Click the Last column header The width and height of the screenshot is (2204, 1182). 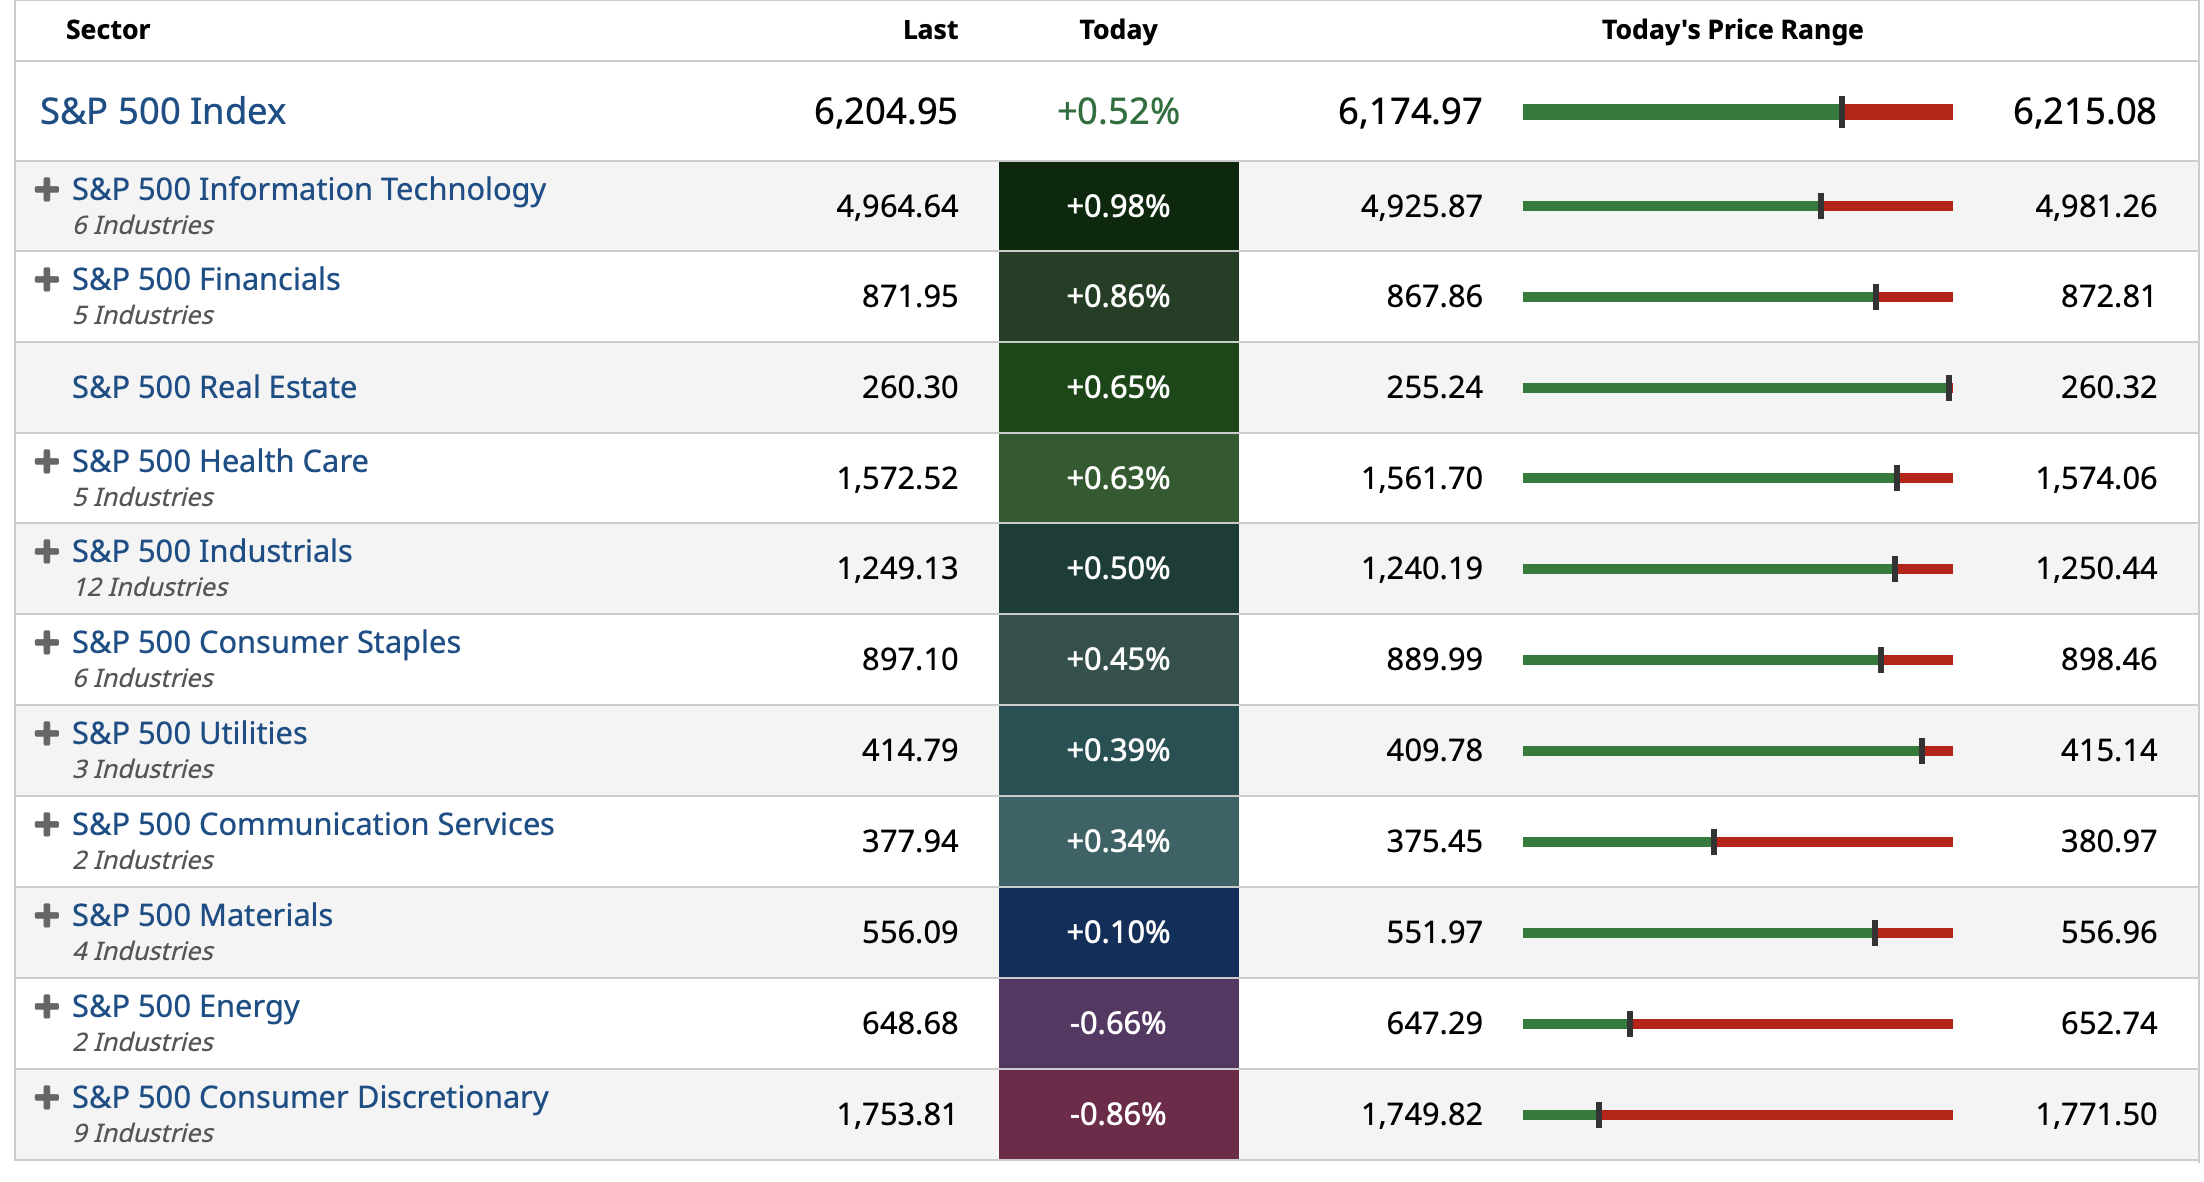click(930, 30)
